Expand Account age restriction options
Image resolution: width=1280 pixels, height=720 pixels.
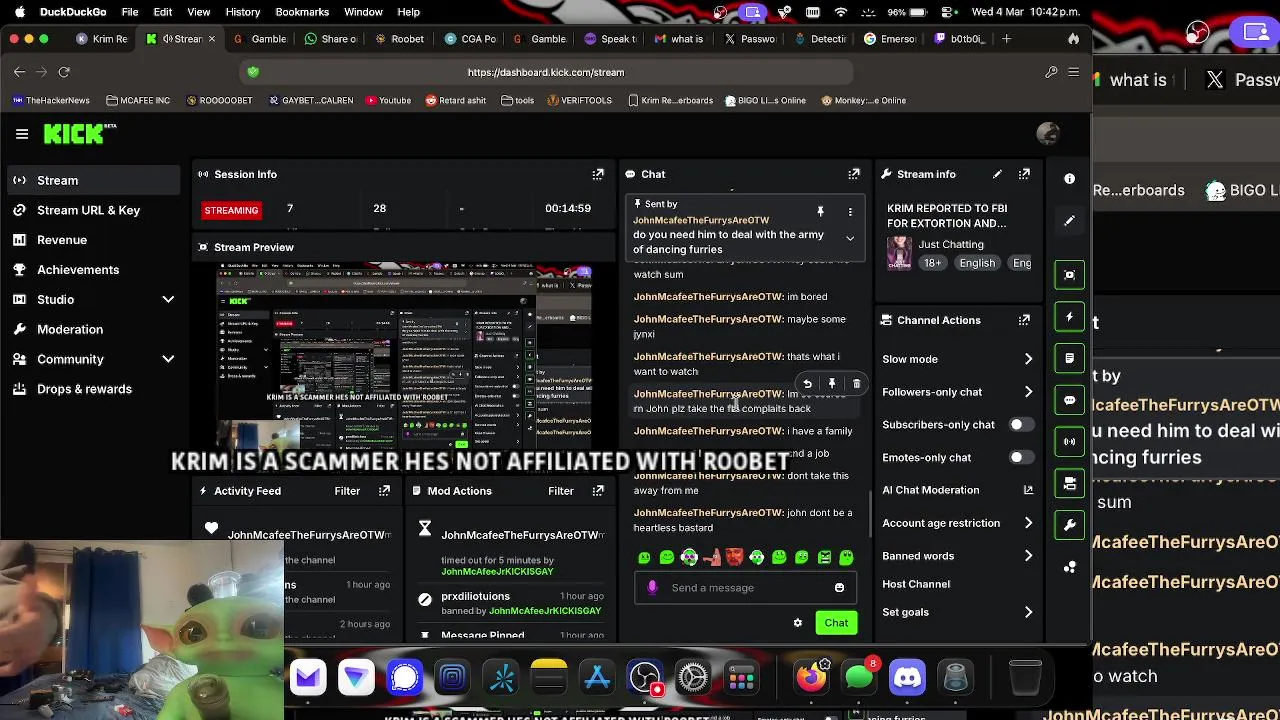click(x=1028, y=523)
